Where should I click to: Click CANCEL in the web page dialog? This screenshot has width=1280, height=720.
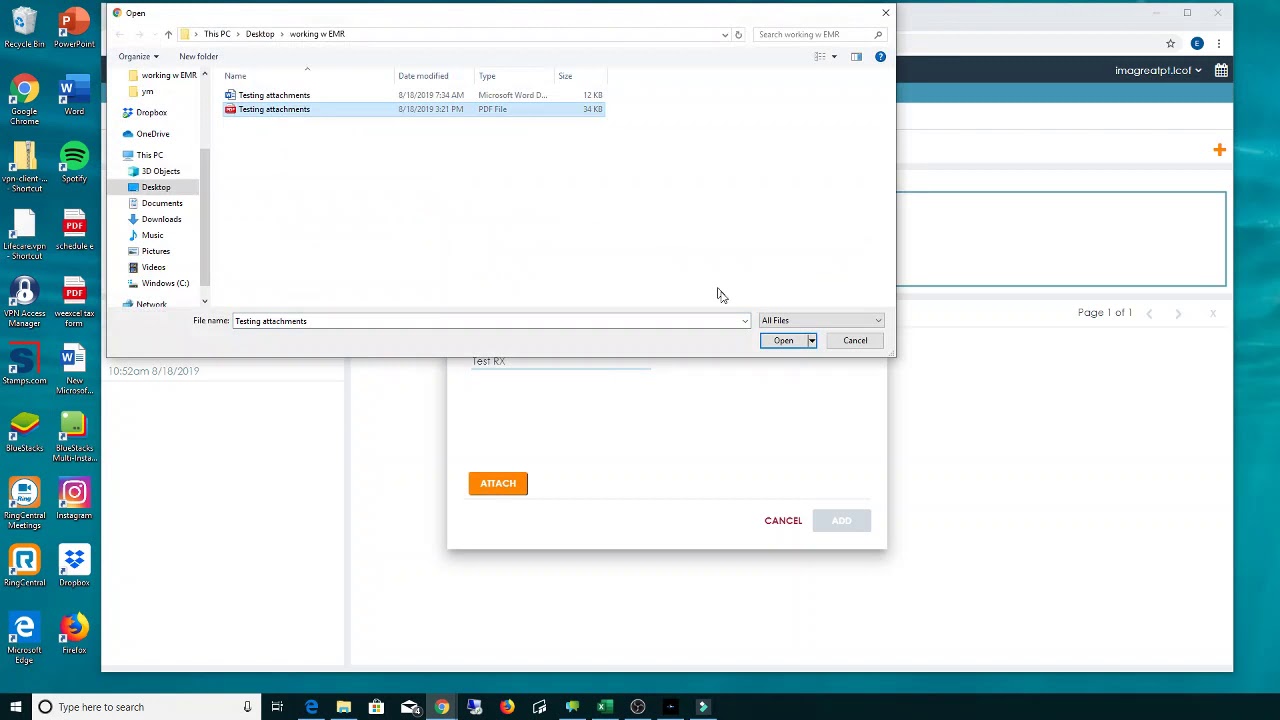(x=783, y=521)
